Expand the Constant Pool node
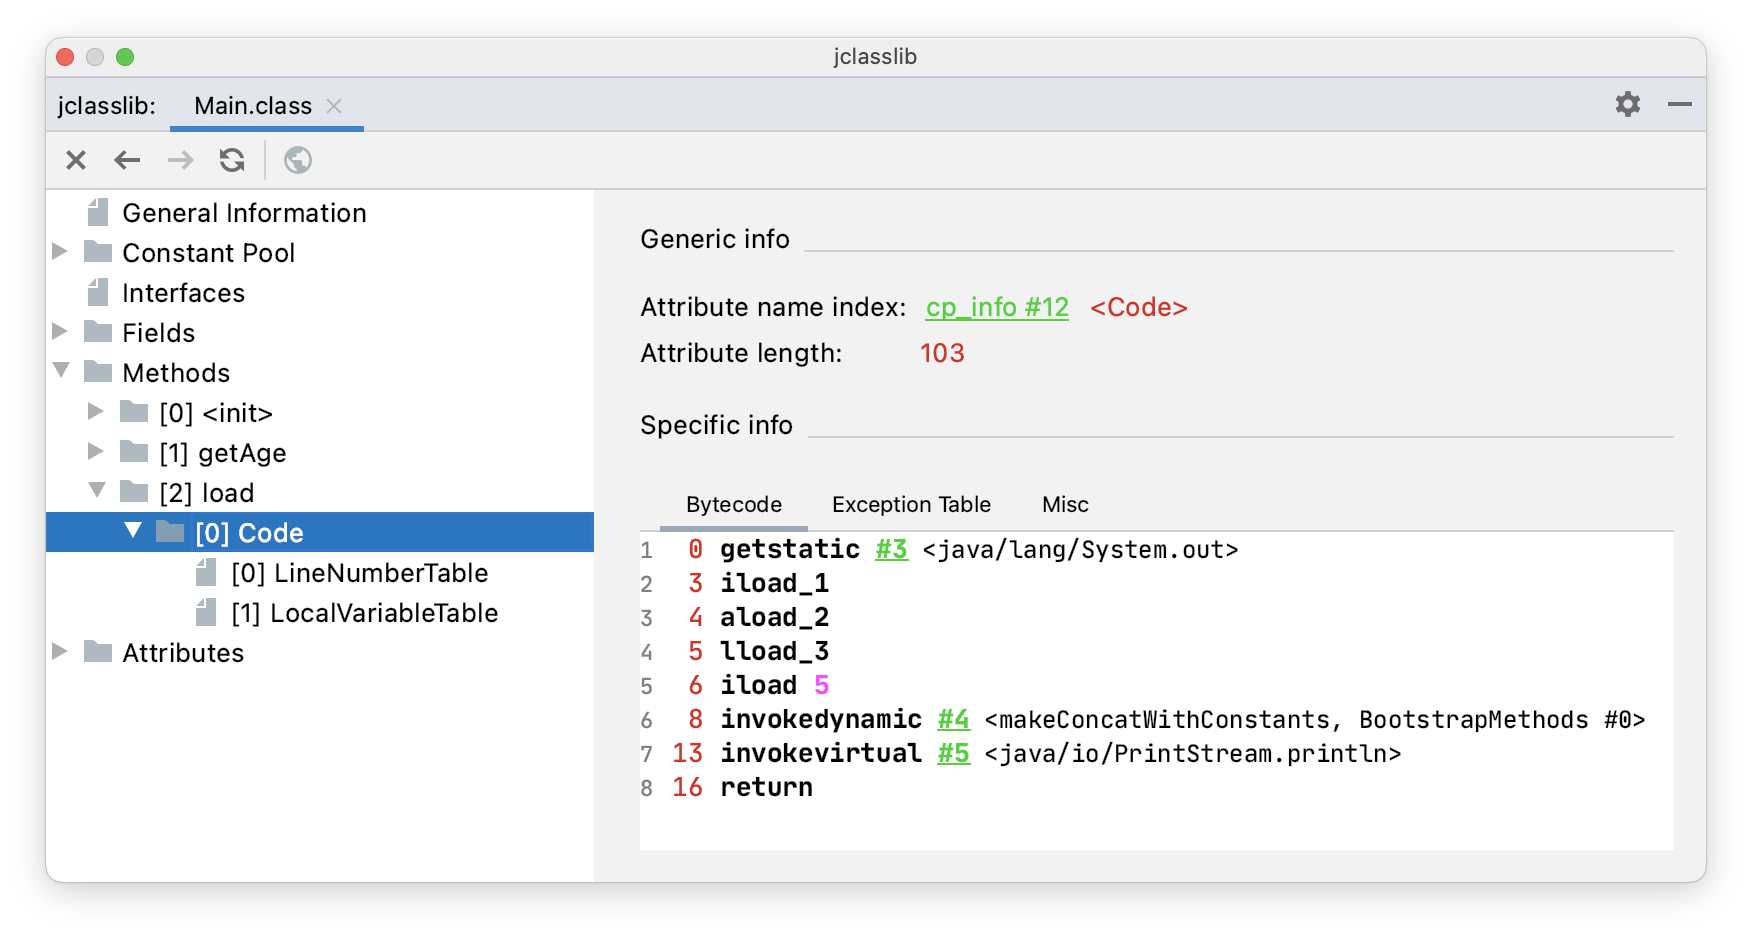This screenshot has height=936, width=1752. [60, 251]
